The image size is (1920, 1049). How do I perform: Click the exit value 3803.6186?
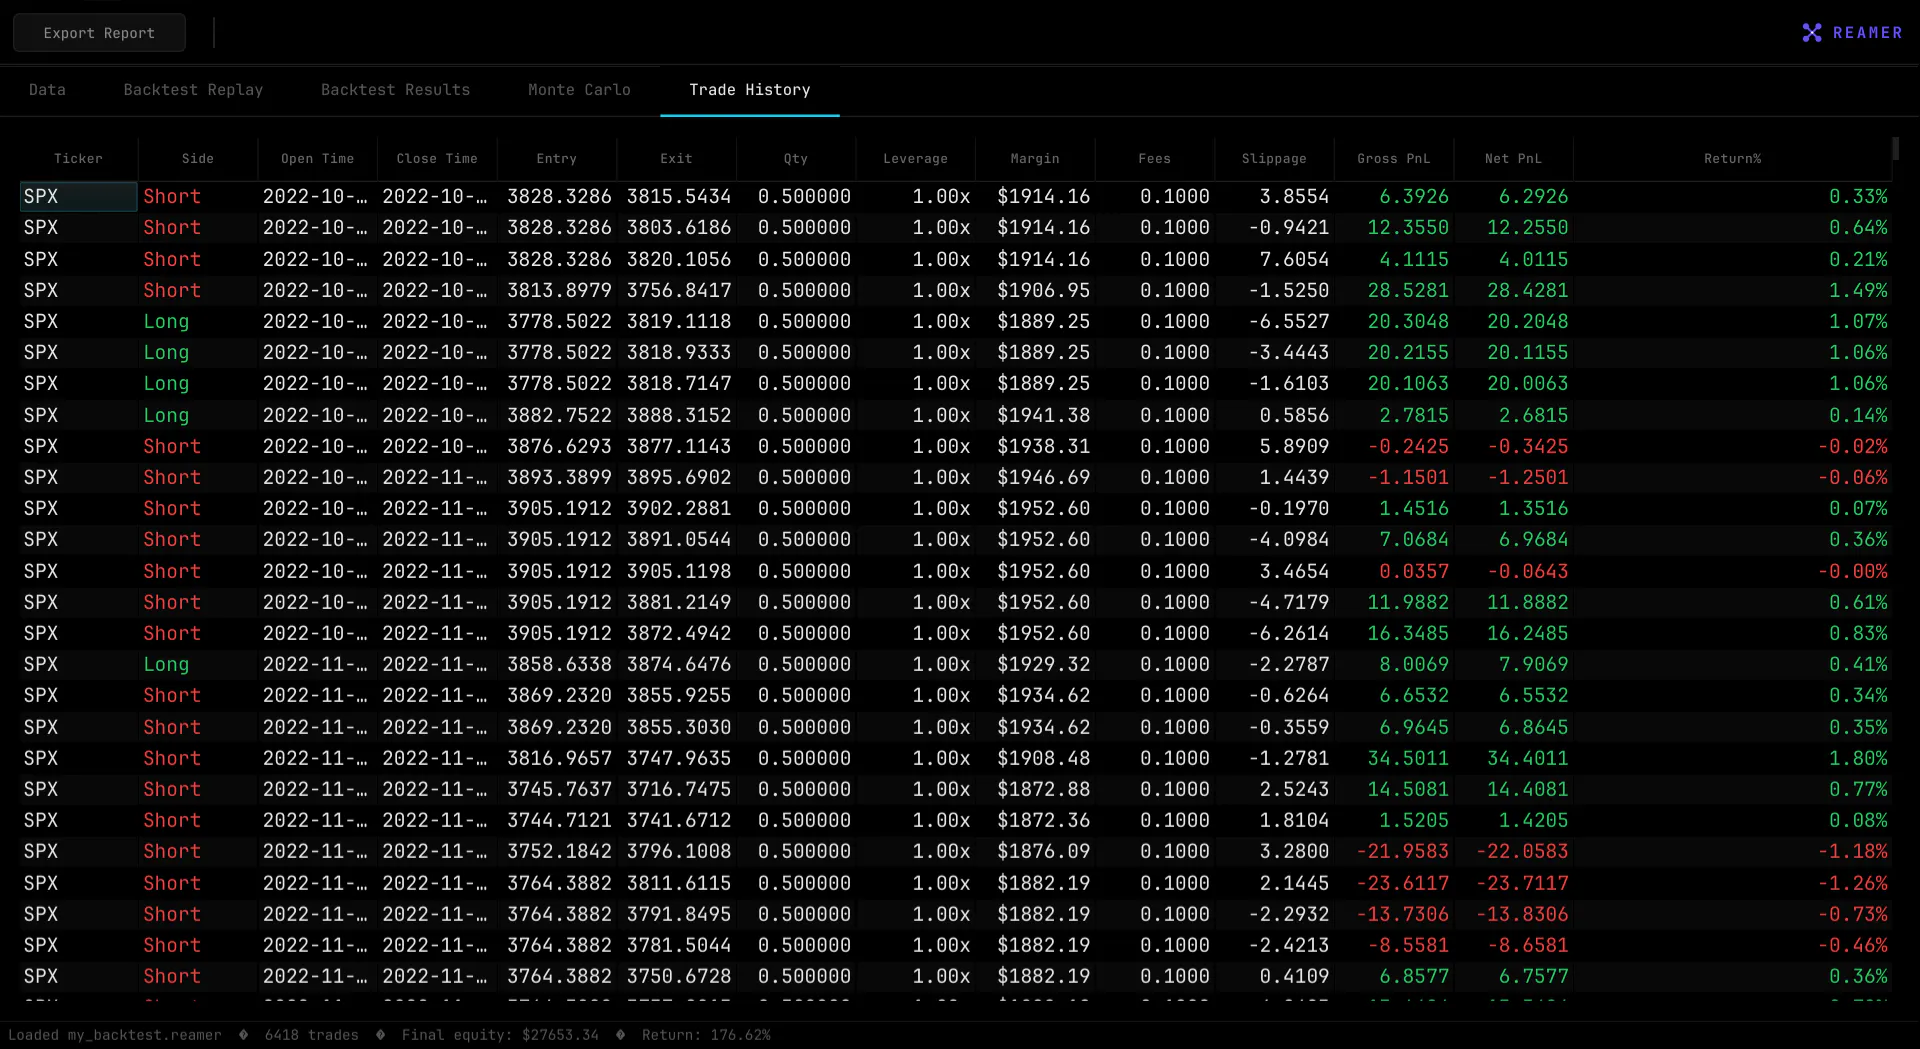pyautogui.click(x=679, y=227)
